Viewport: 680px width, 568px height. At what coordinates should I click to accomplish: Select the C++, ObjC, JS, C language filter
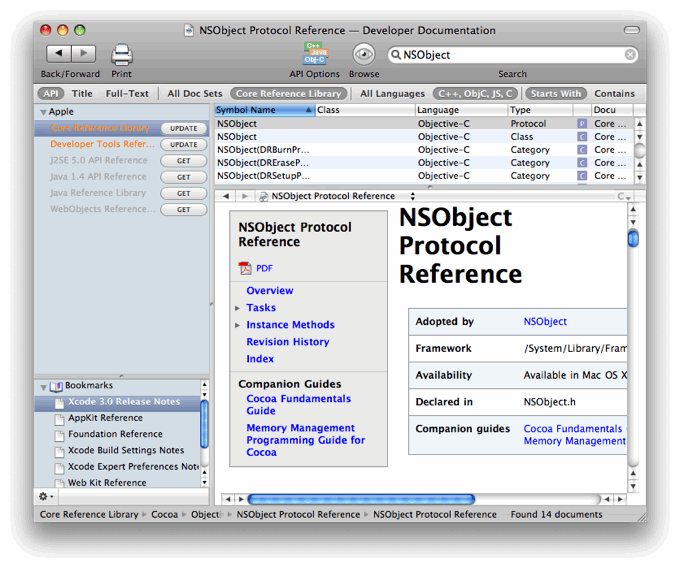475,94
